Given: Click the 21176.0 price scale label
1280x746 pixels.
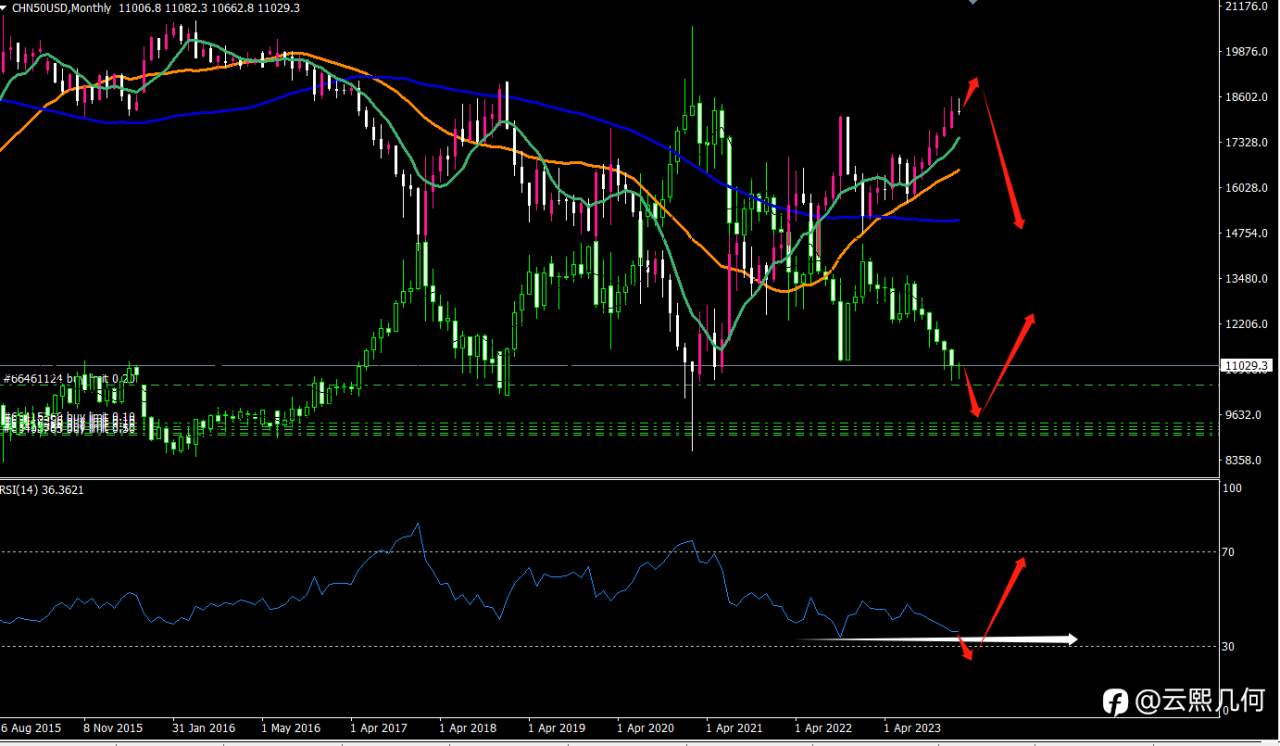Looking at the screenshot, I should pos(1246,6).
